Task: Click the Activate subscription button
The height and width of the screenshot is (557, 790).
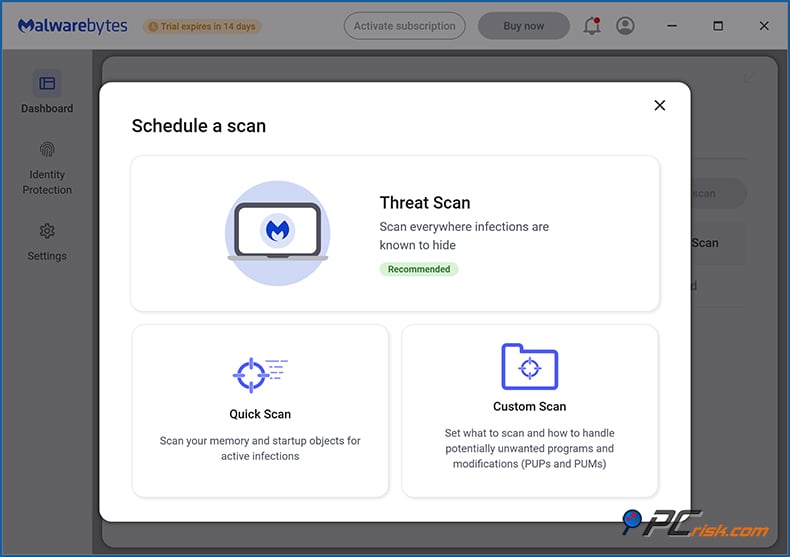Action: (405, 26)
